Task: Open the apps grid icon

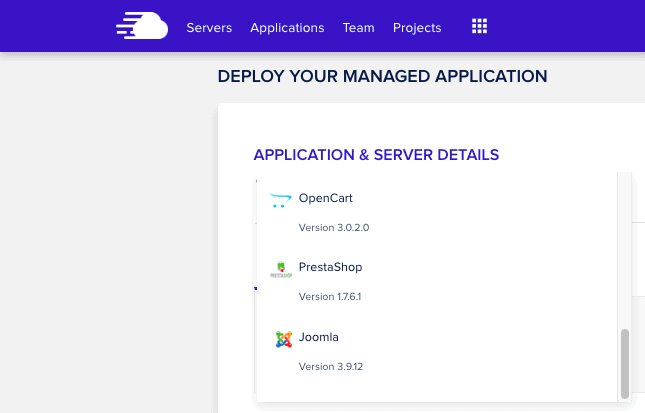Action: [479, 26]
